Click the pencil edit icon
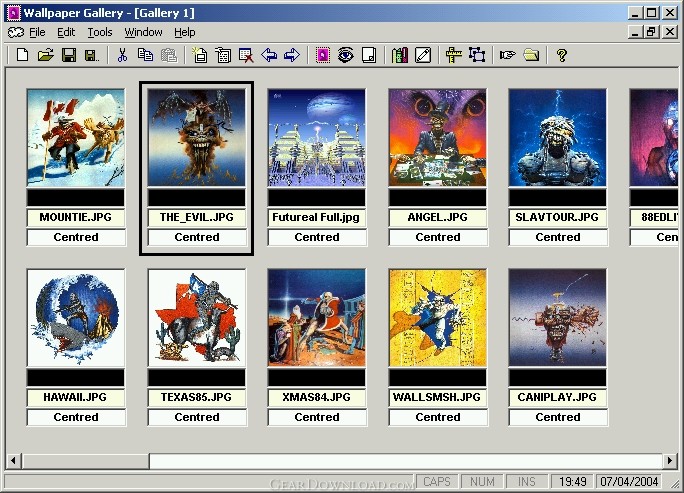Image resolution: width=684 pixels, height=493 pixels. (x=423, y=55)
